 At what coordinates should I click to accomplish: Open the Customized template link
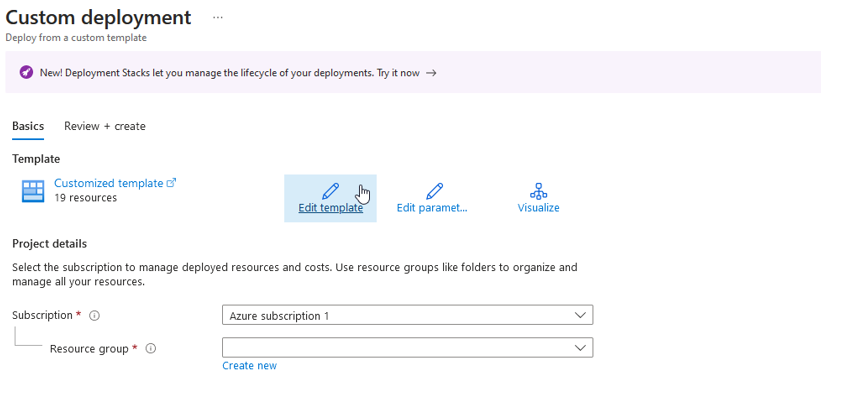pyautogui.click(x=108, y=183)
